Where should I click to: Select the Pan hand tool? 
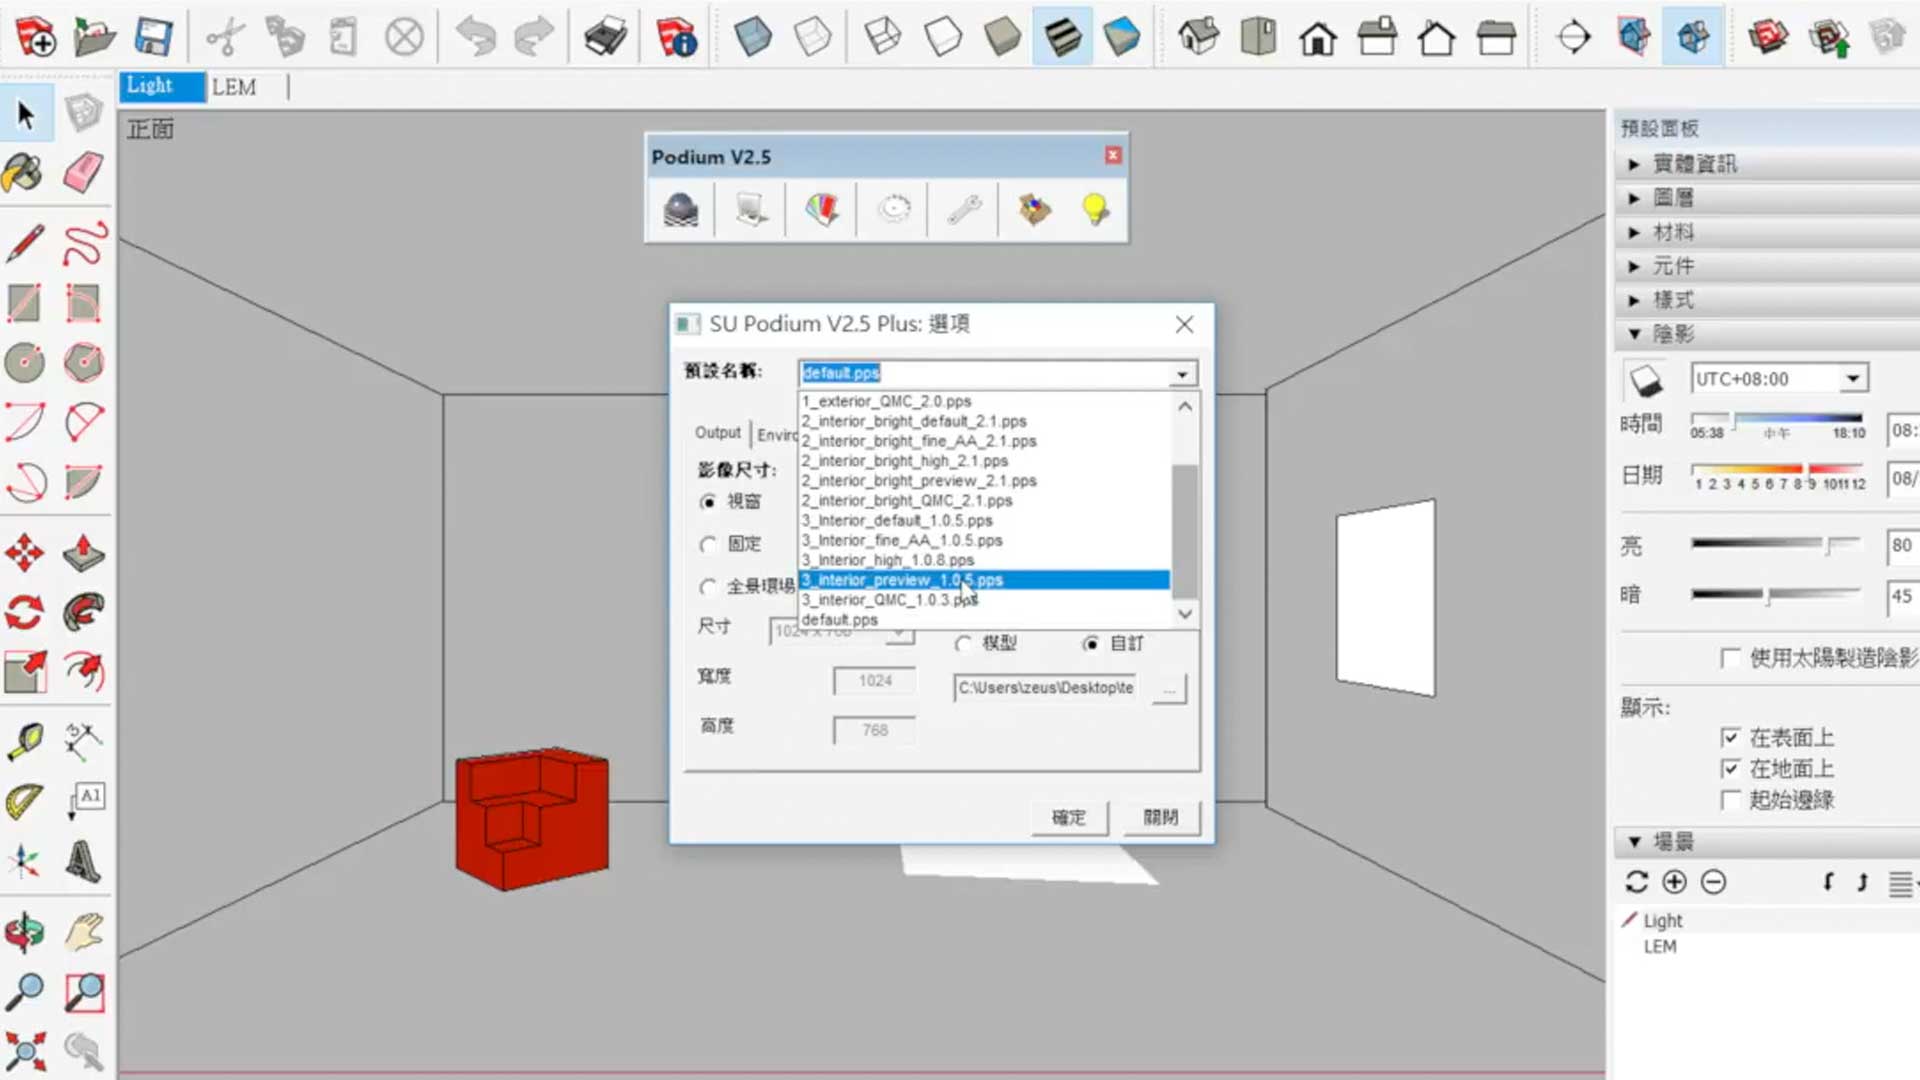(84, 932)
